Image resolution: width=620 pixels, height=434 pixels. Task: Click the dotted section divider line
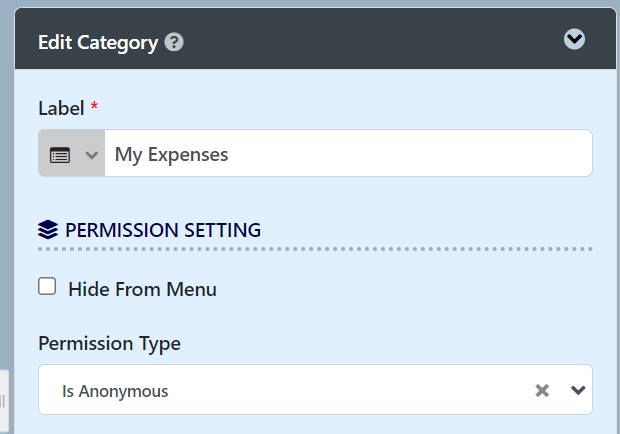(x=315, y=249)
